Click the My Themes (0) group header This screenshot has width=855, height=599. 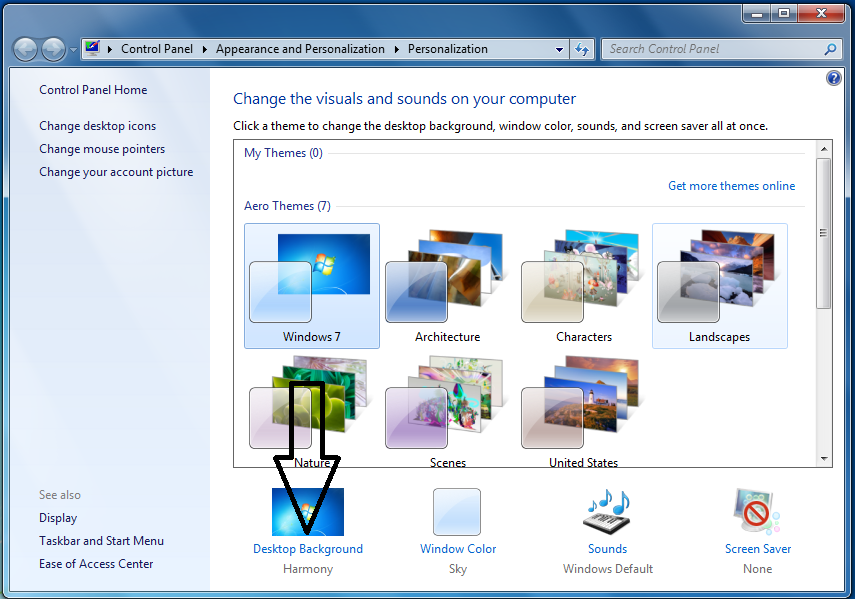pyautogui.click(x=284, y=153)
